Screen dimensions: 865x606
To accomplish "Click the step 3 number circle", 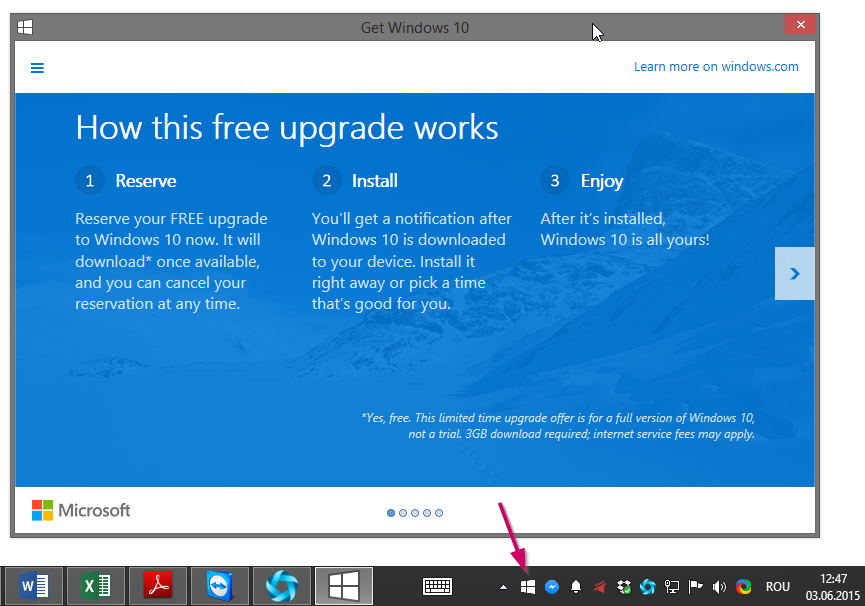I will click(x=555, y=180).
